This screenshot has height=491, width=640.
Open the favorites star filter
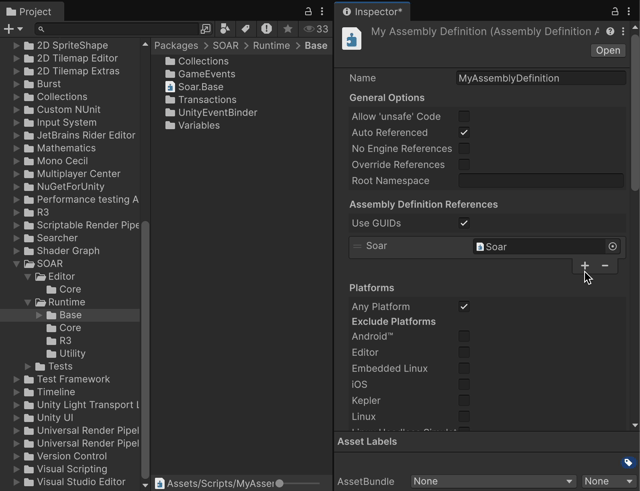pos(287,29)
